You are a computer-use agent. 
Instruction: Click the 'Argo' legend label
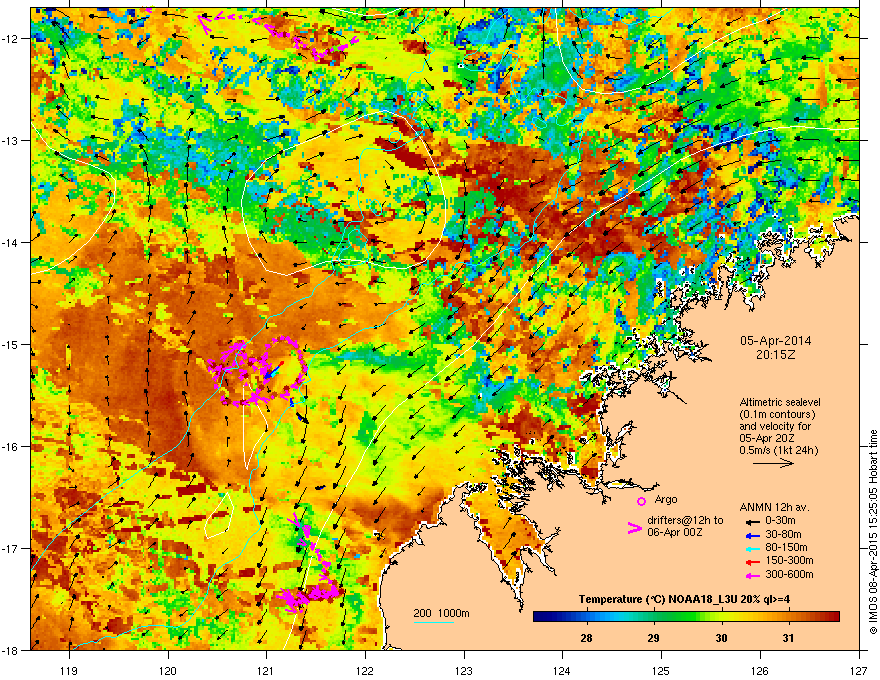[666, 499]
